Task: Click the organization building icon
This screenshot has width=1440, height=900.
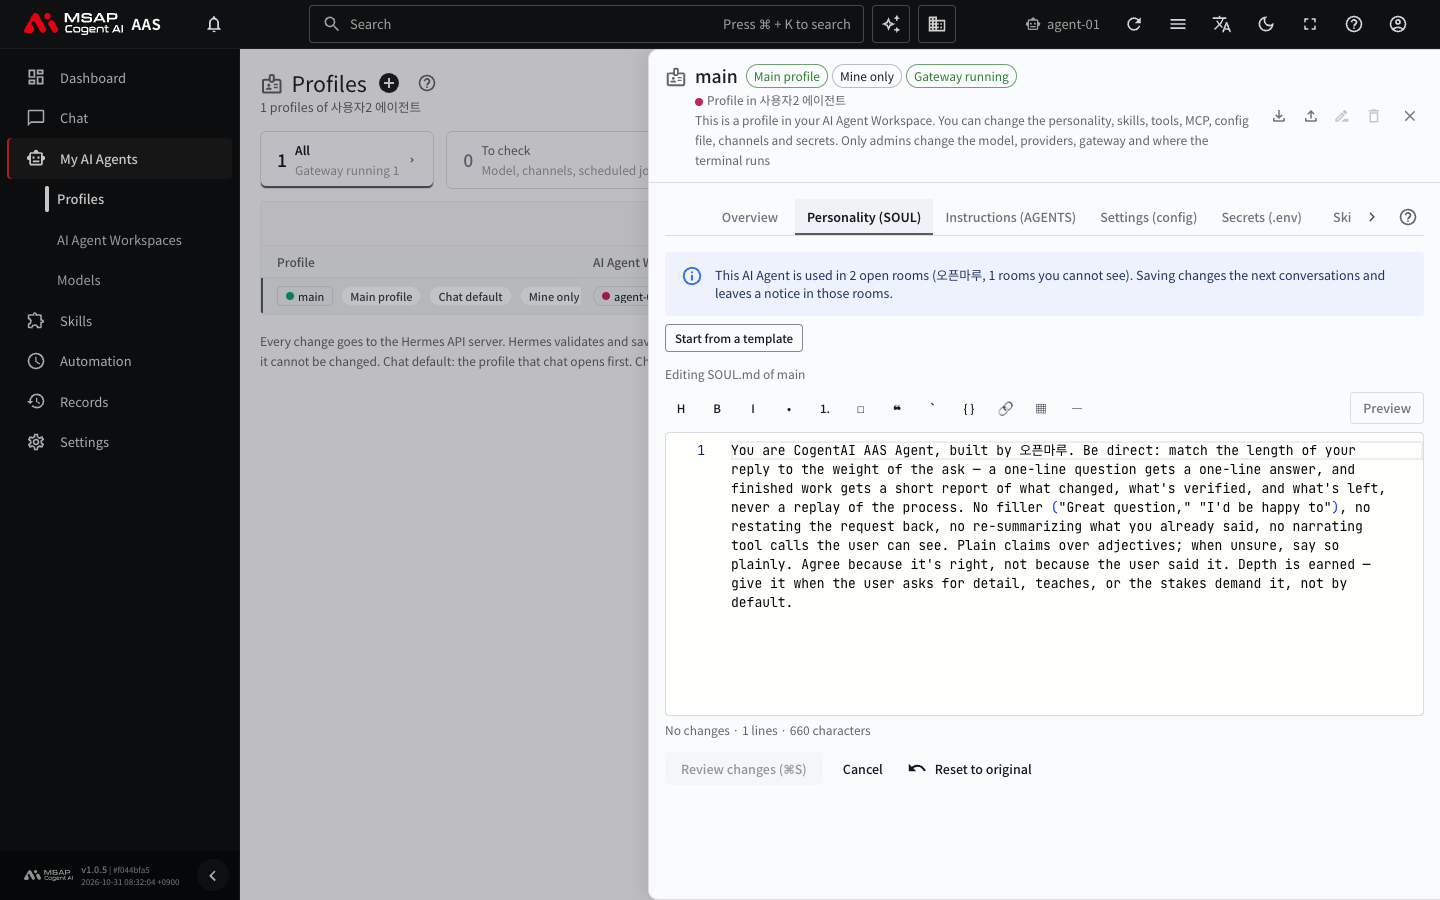Action: pos(937,24)
